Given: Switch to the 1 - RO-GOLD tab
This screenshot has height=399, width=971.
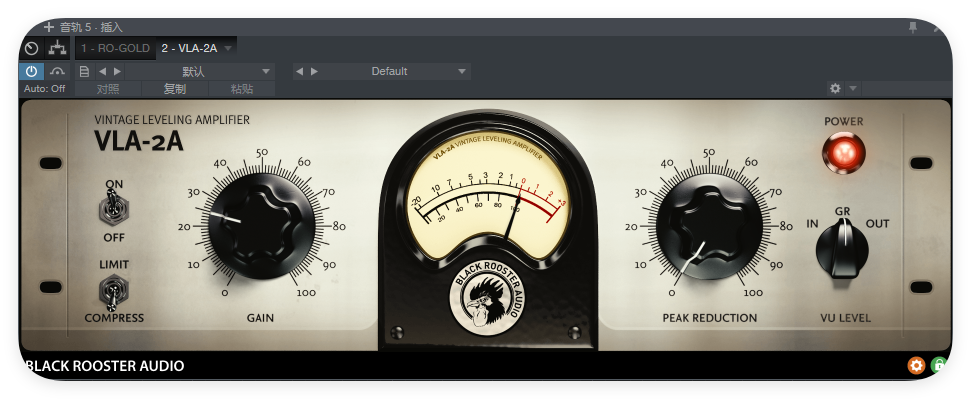Looking at the screenshot, I should click(x=115, y=48).
